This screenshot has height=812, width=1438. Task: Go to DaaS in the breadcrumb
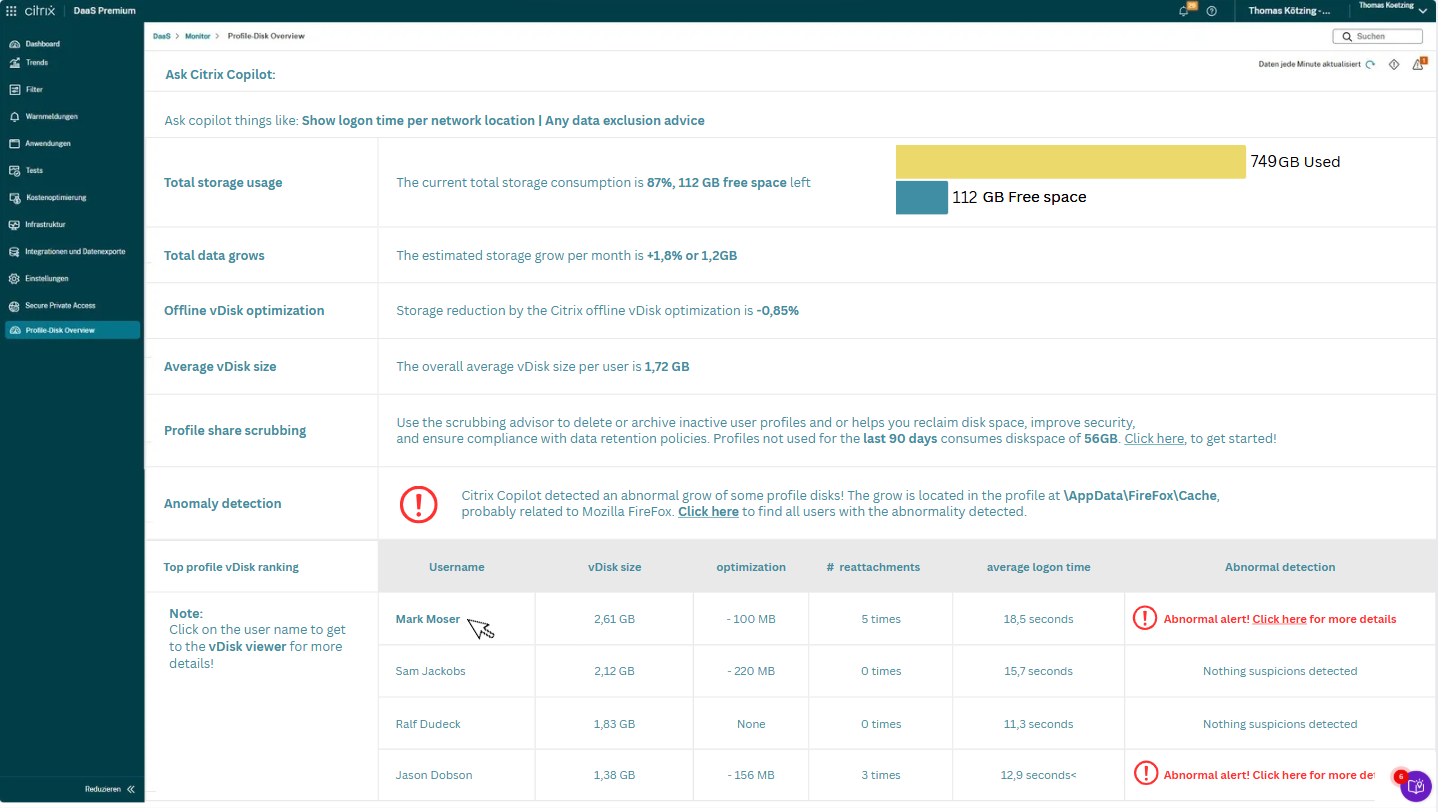[161, 36]
